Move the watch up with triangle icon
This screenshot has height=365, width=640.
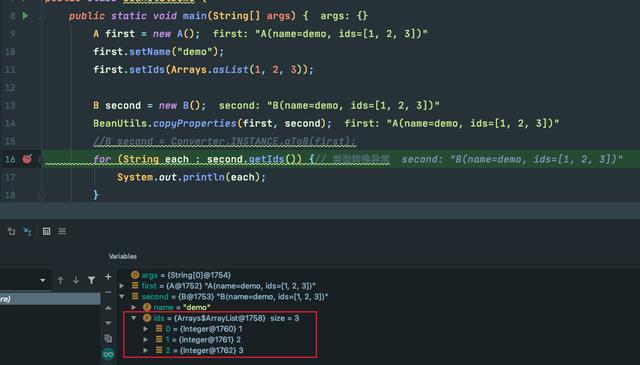tap(108, 308)
